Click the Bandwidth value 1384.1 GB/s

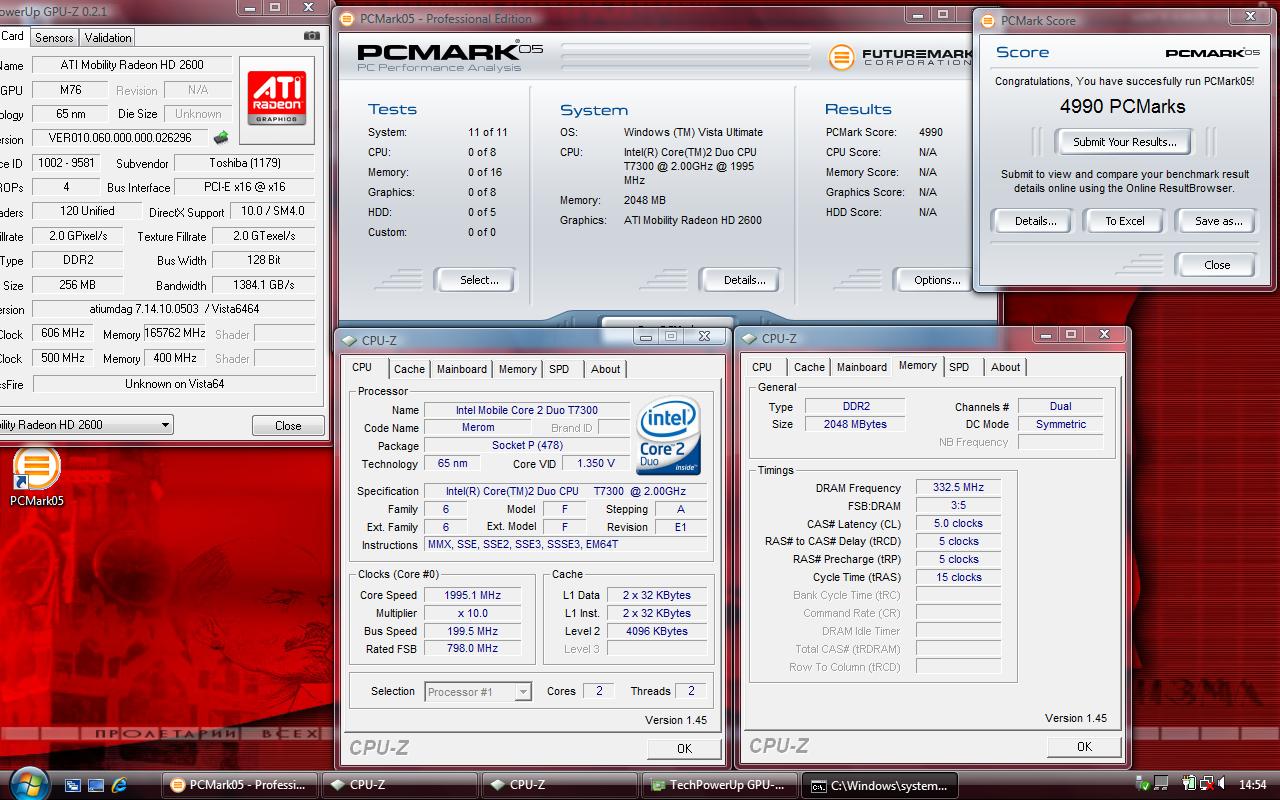pos(264,285)
